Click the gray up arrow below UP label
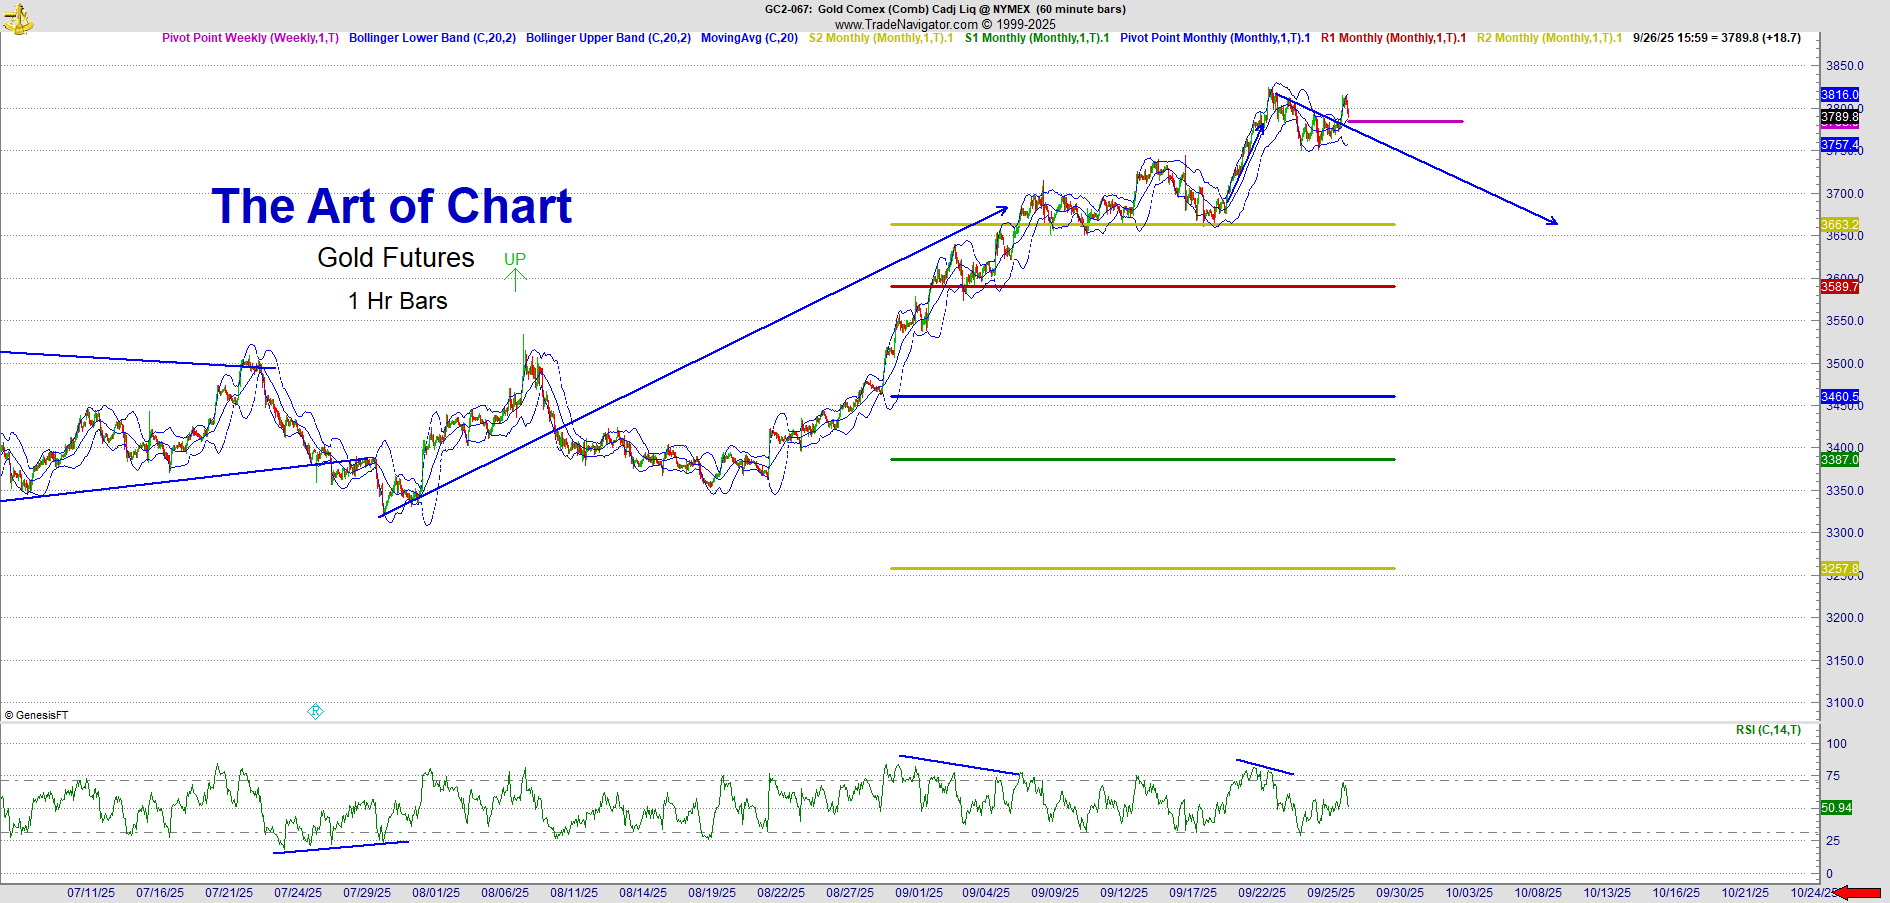Image resolution: width=1890 pixels, height=903 pixels. (515, 280)
